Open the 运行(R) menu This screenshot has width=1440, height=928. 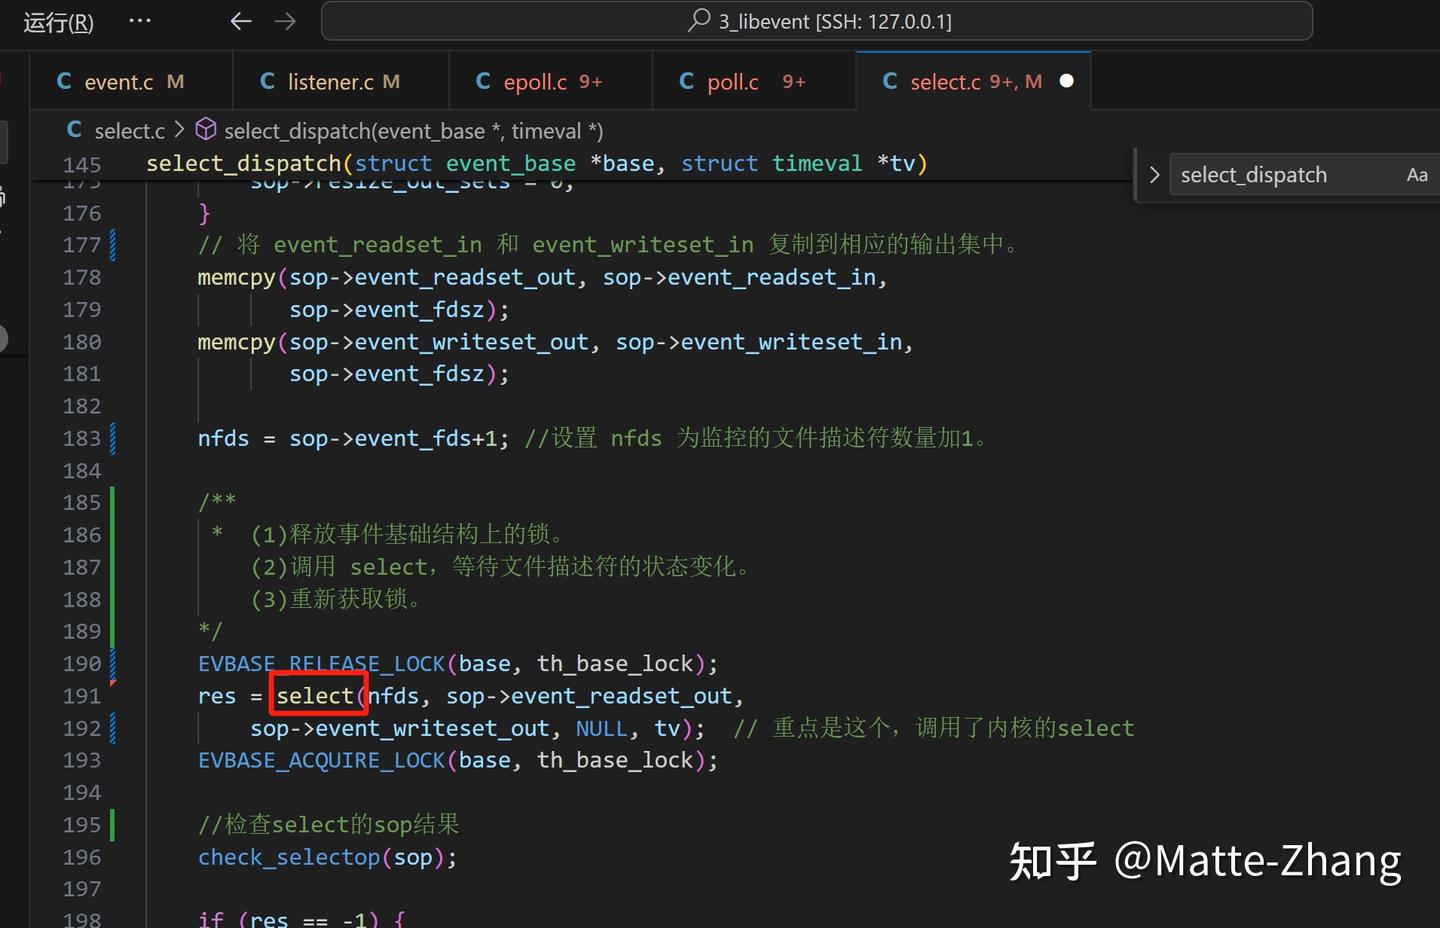57,21
